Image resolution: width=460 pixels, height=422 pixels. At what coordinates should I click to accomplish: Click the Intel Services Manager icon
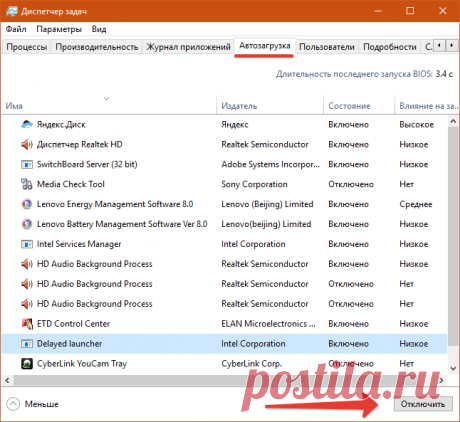27,244
